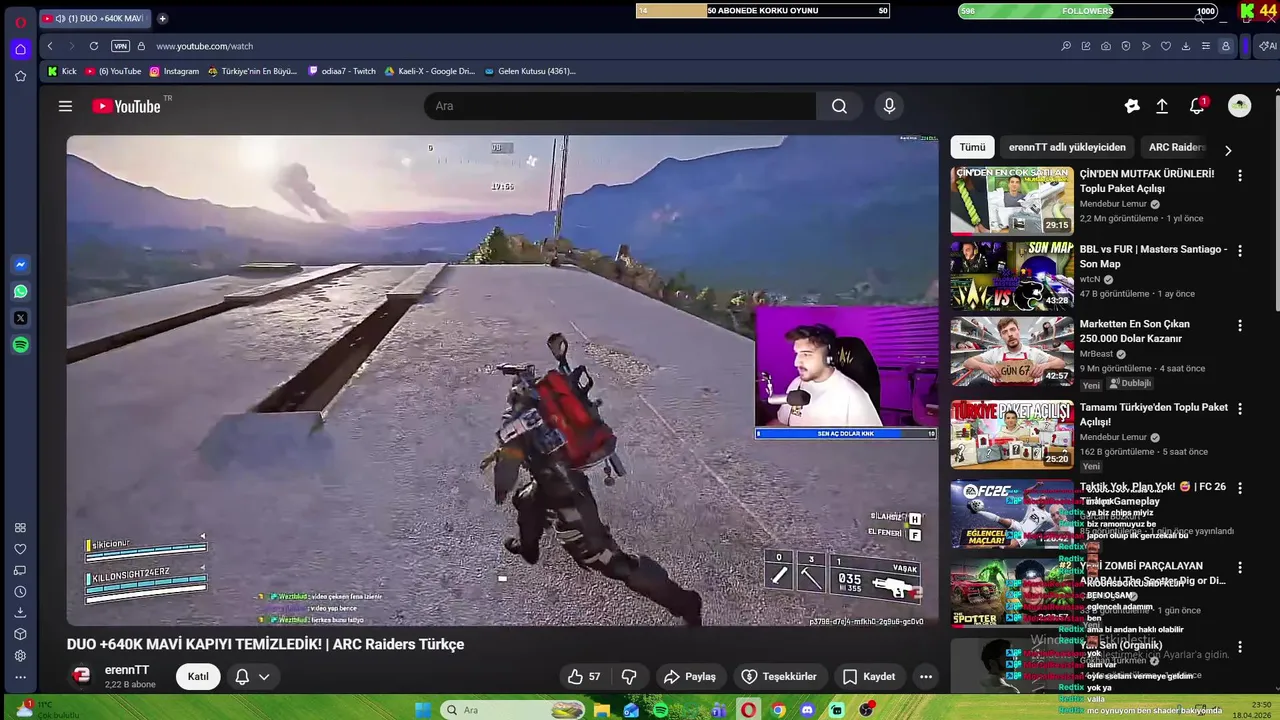Open YouTube notifications bell in header
The image size is (1280, 720).
click(1197, 106)
